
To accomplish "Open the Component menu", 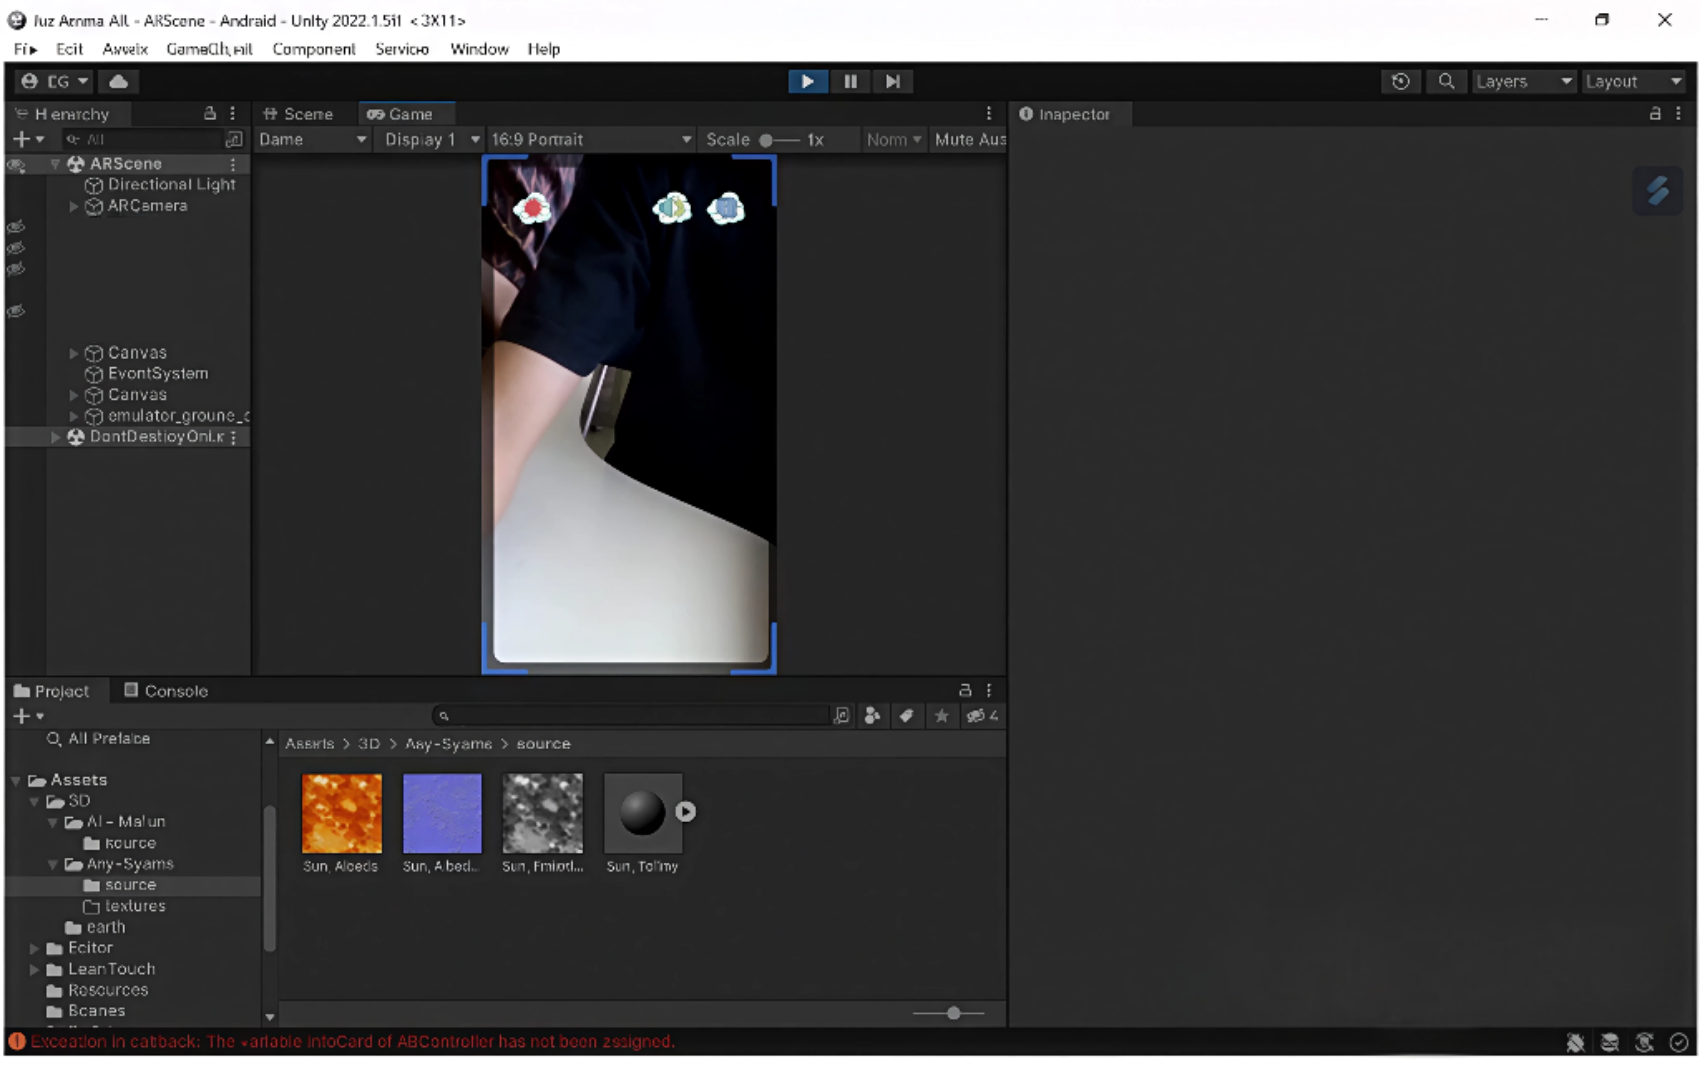I will (x=313, y=49).
